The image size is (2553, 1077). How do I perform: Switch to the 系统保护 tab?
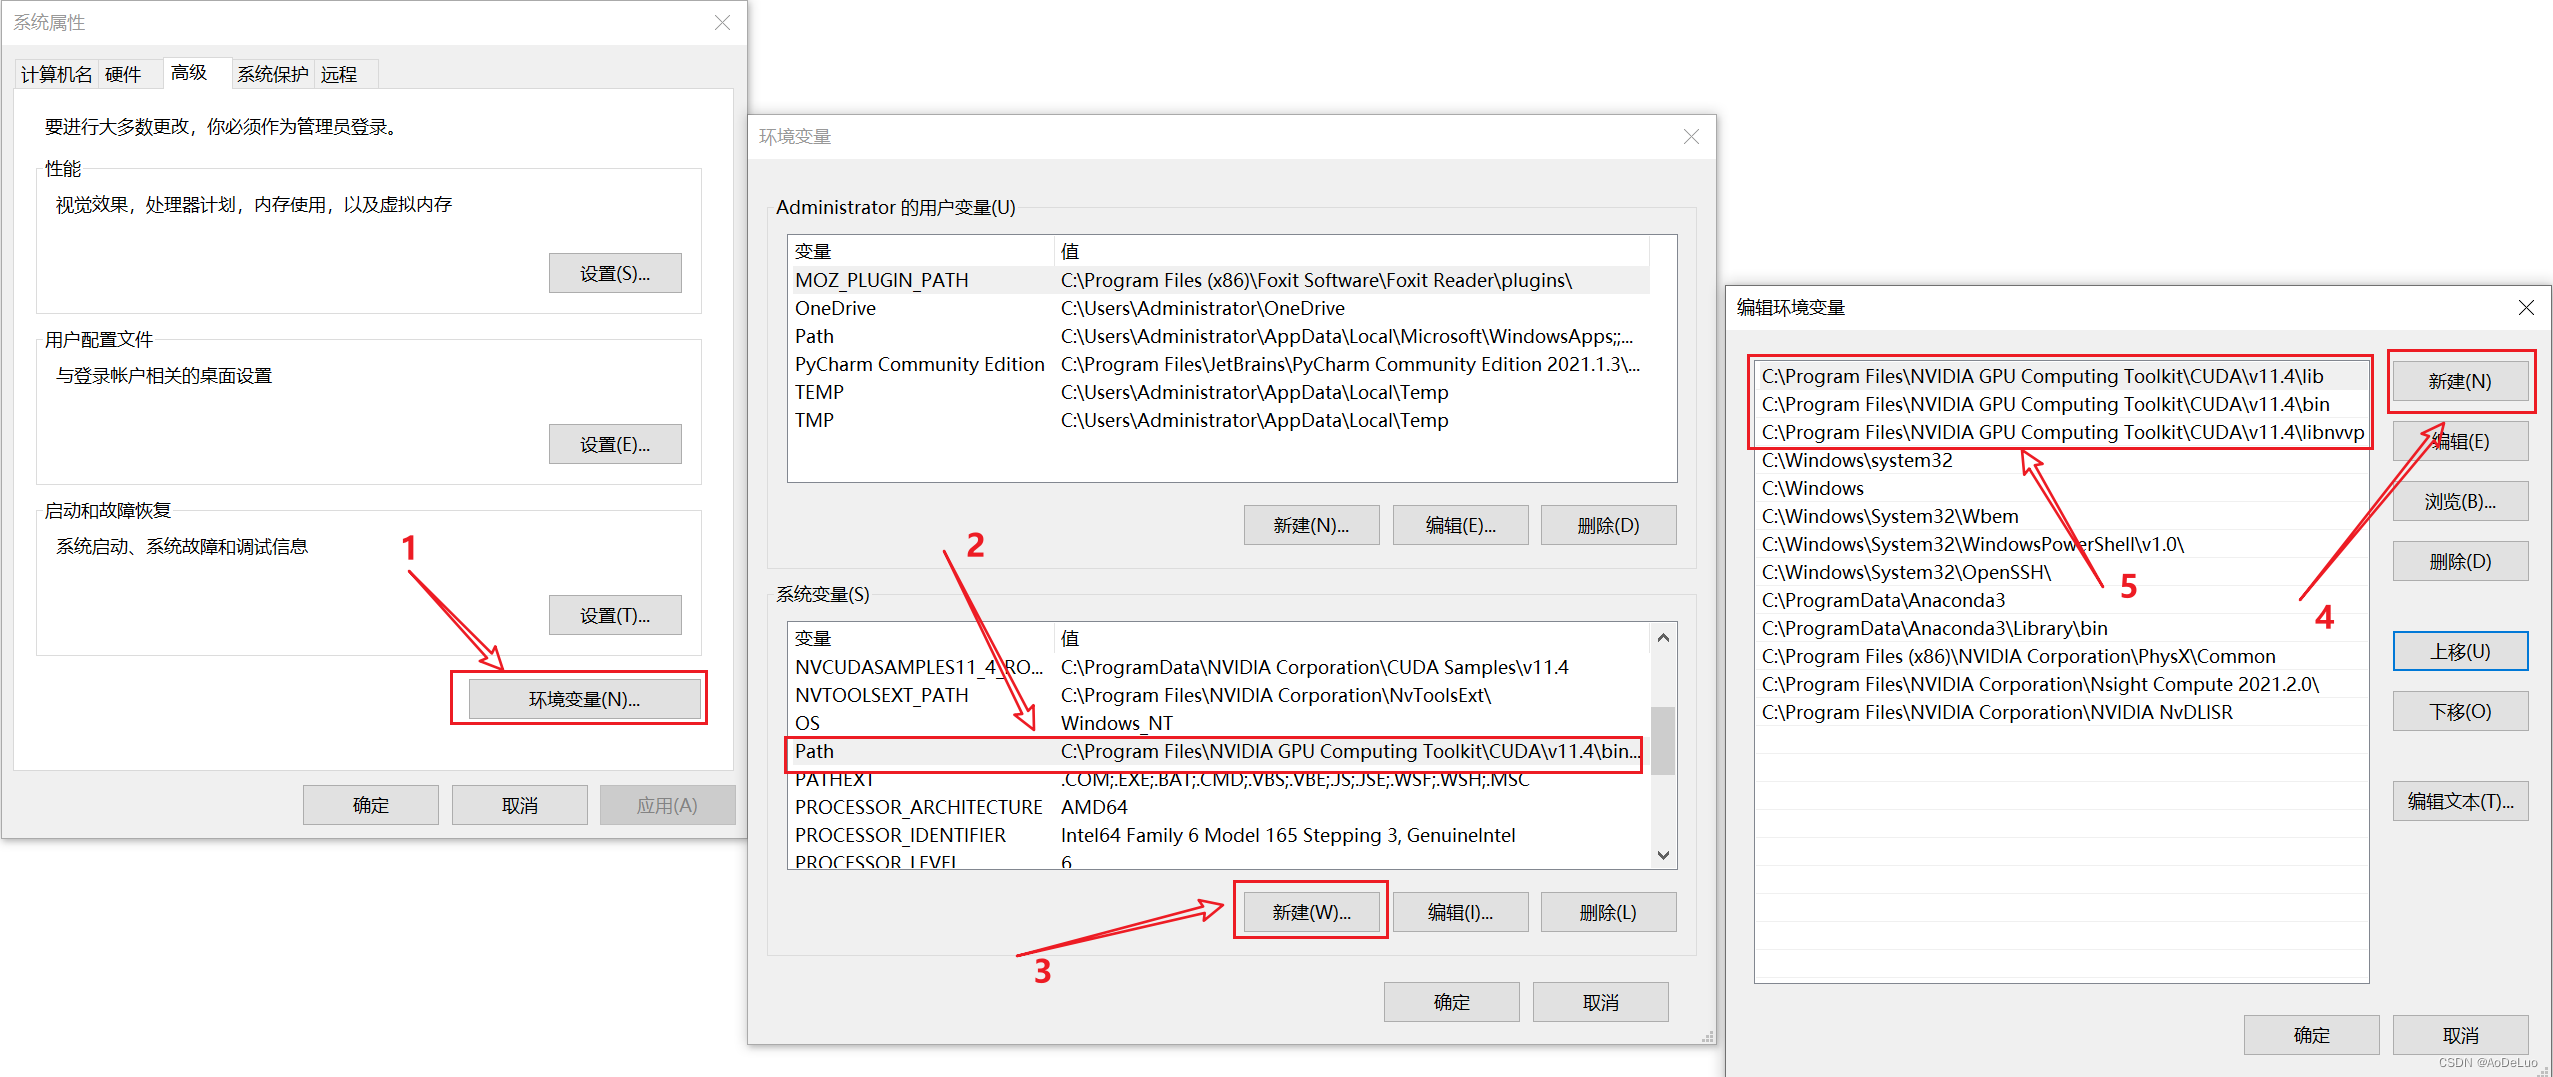coord(272,73)
